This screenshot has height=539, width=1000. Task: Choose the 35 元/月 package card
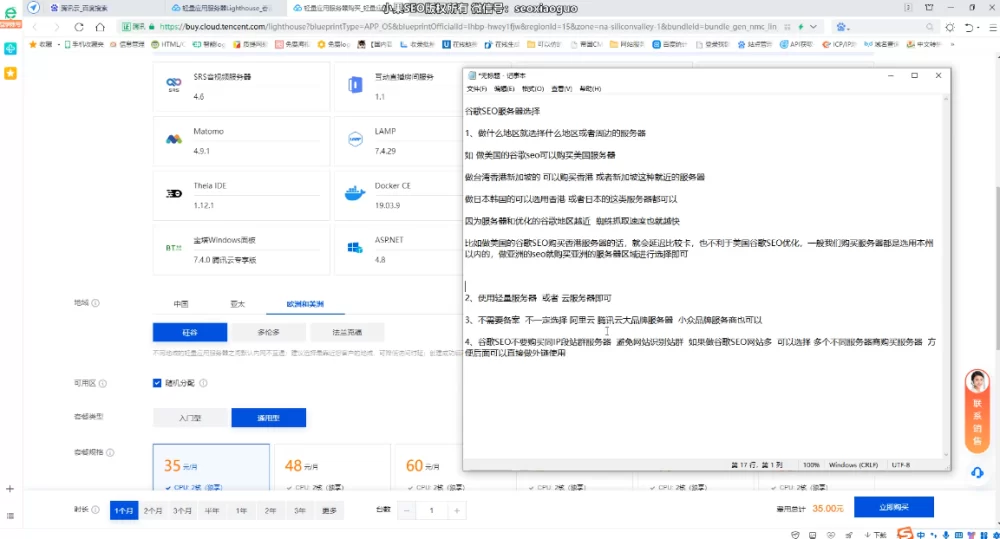coord(211,468)
